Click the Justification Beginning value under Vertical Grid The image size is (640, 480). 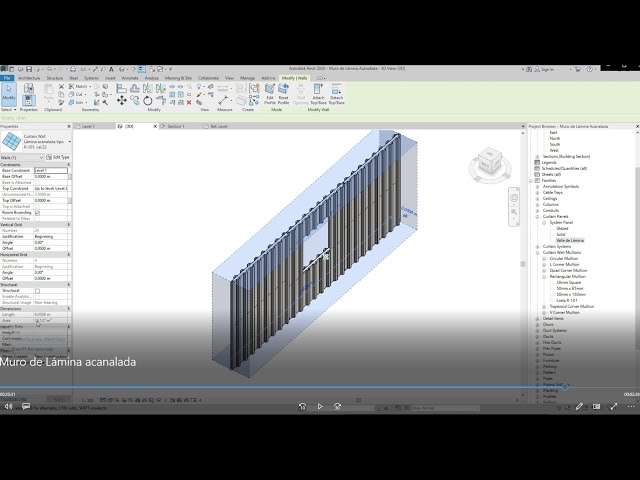click(x=51, y=236)
